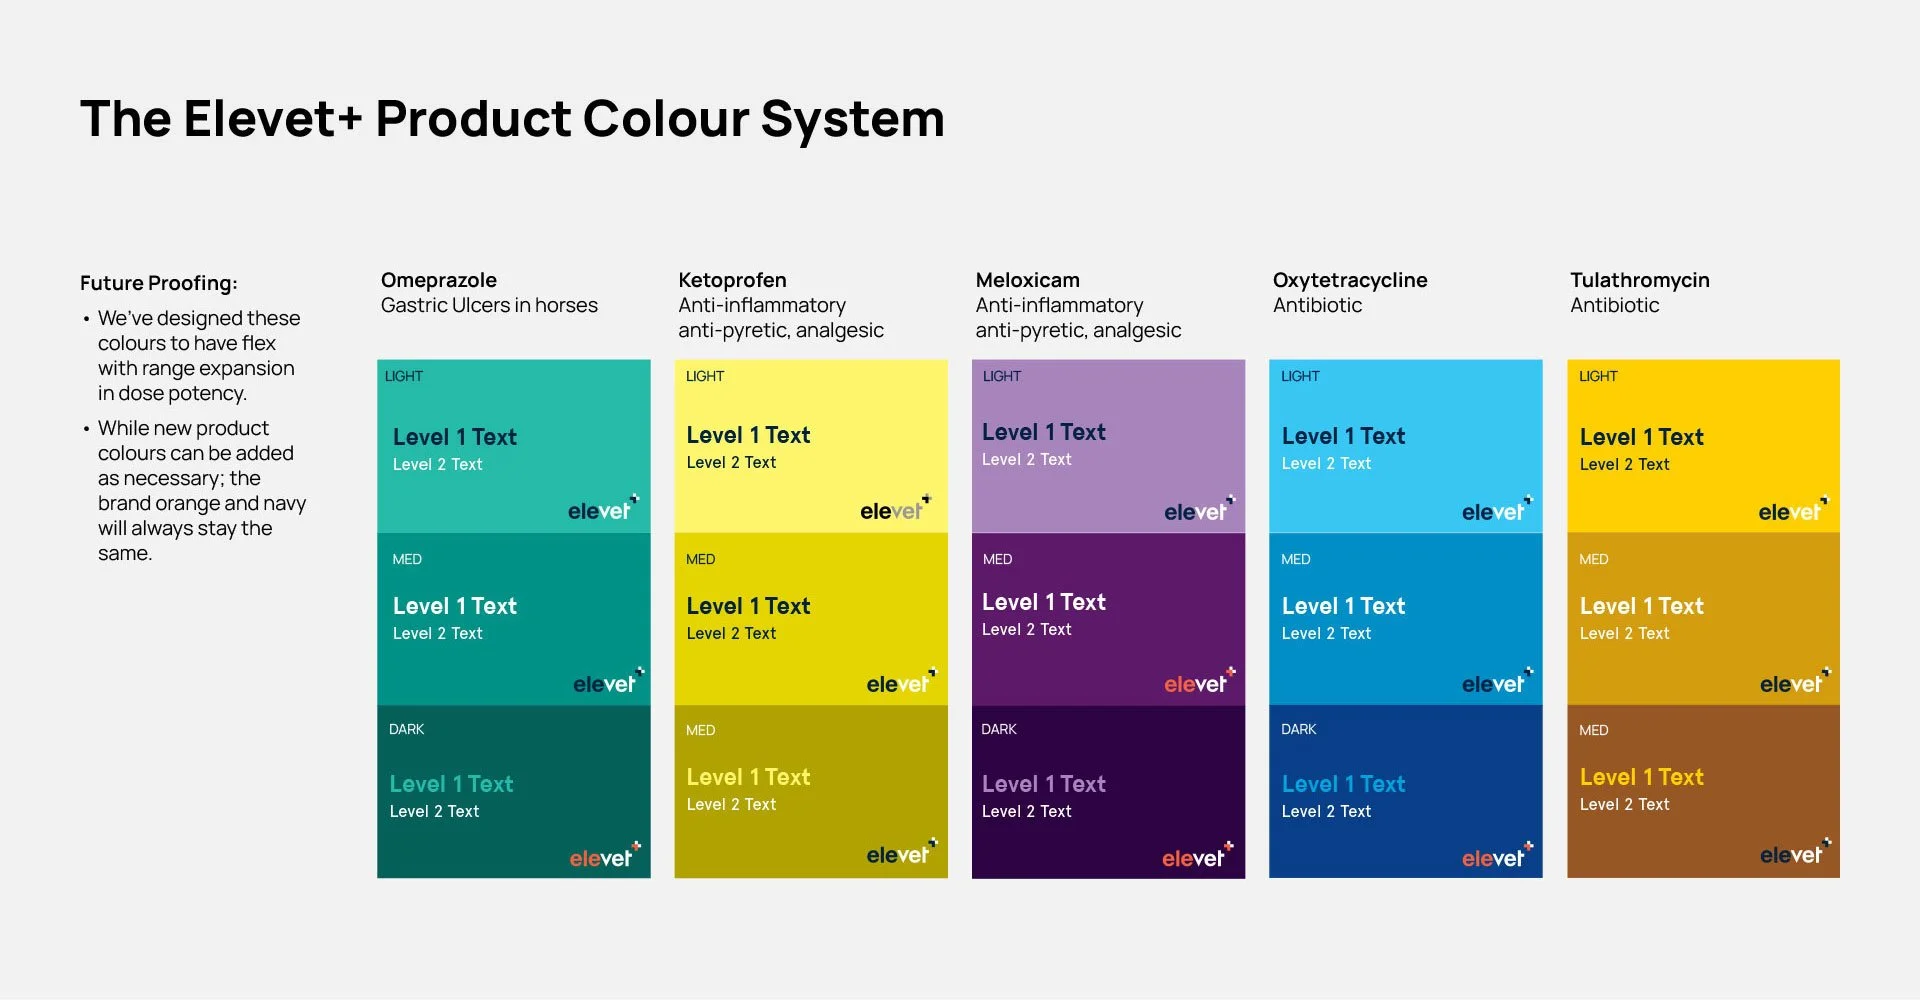Click 'Level 1 Text' on the dark purple swatch

tap(1044, 784)
